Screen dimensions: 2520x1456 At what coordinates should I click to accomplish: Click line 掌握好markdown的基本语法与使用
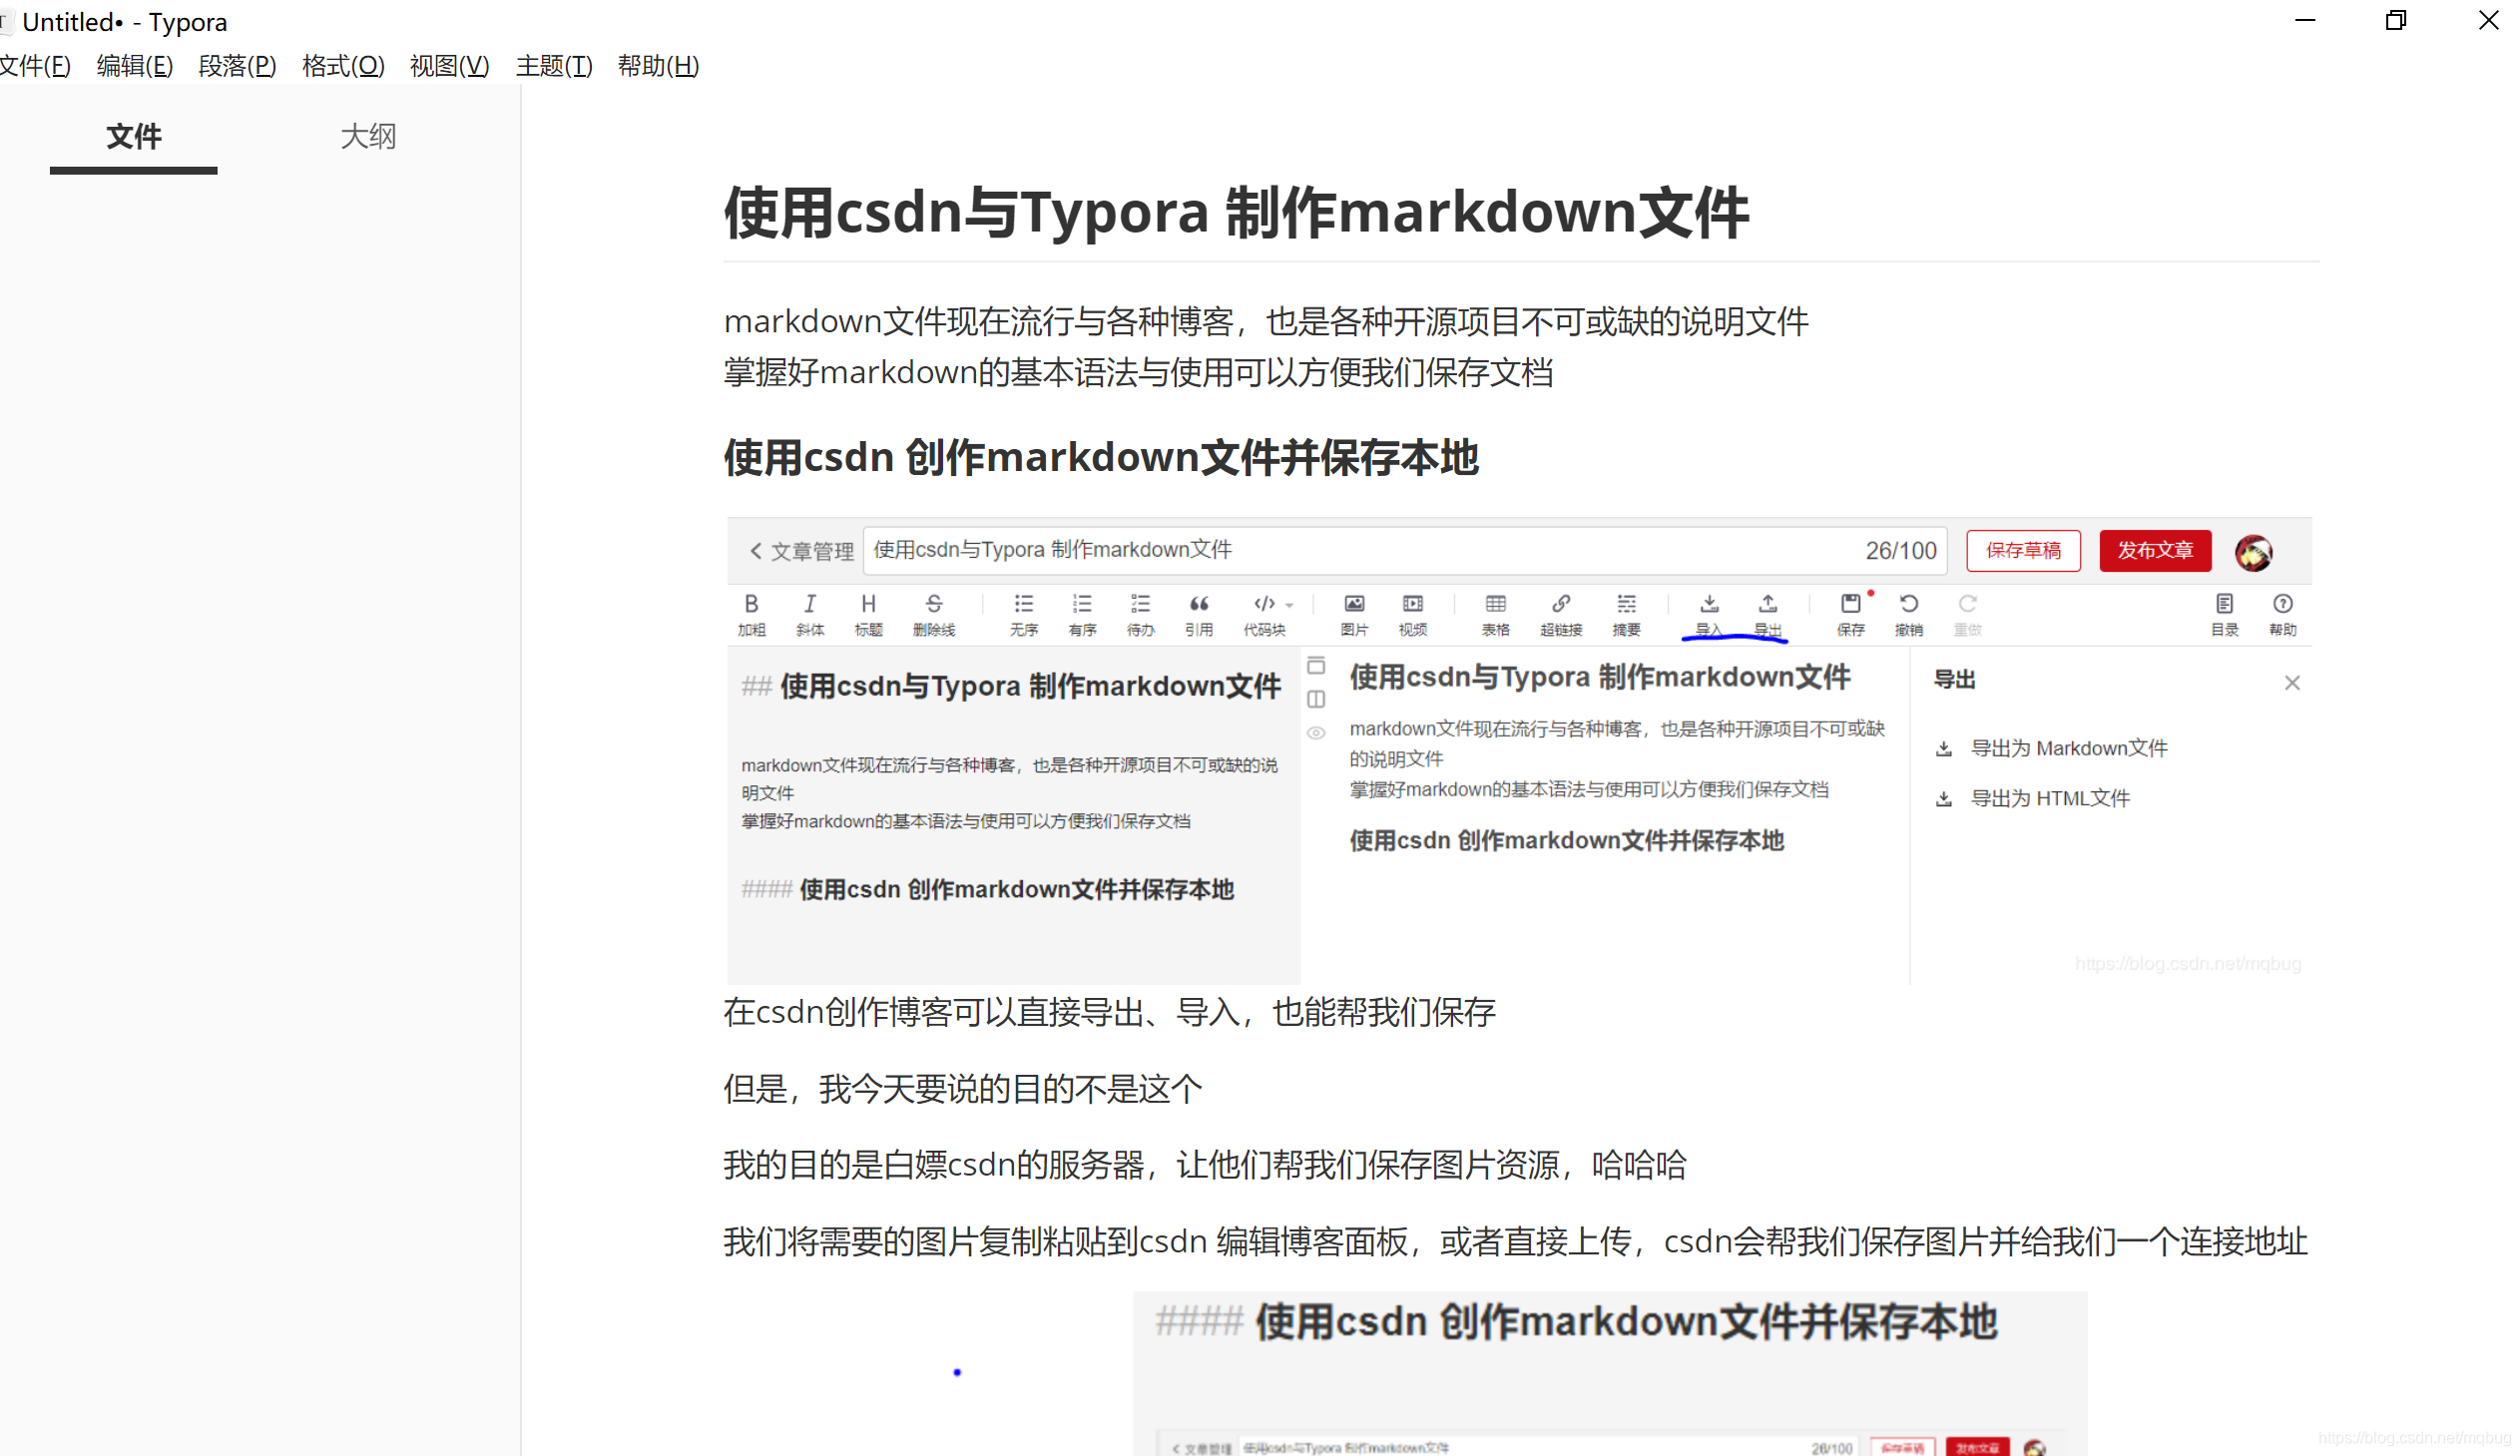click(x=1138, y=372)
